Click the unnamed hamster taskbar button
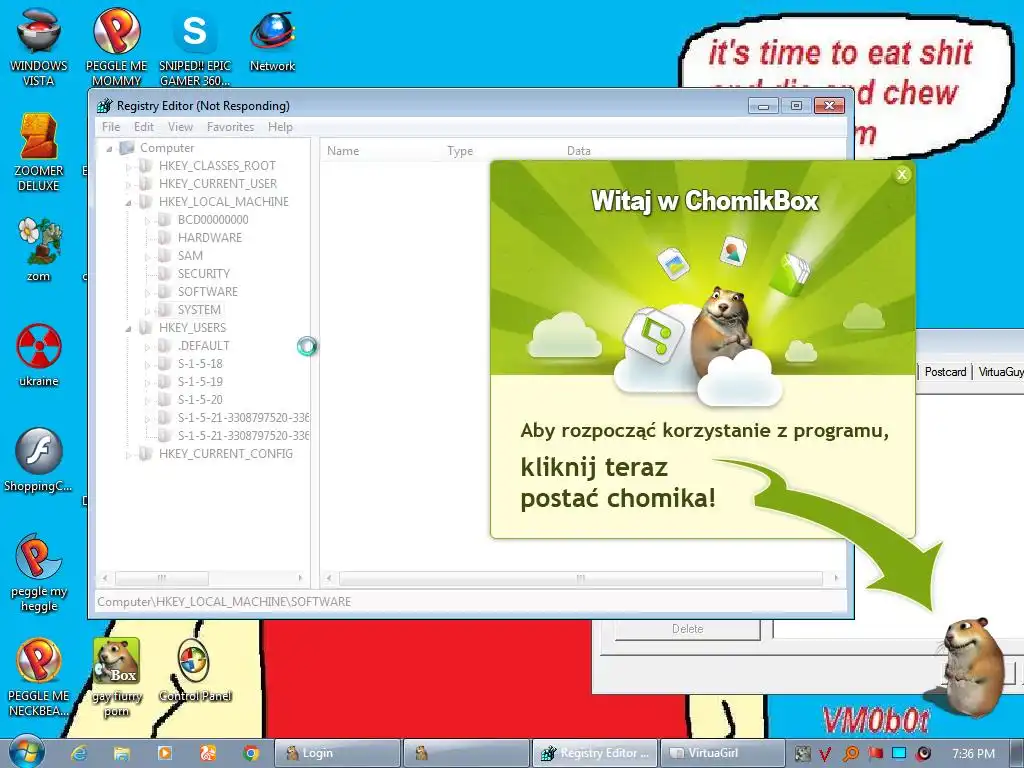 [x=466, y=753]
